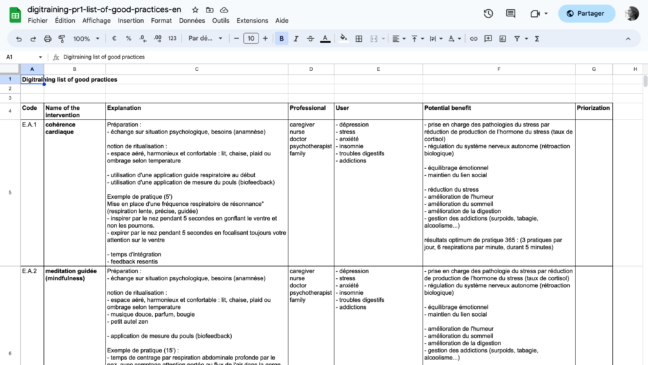
Task: Click the undo arrow icon
Action: click(19, 39)
